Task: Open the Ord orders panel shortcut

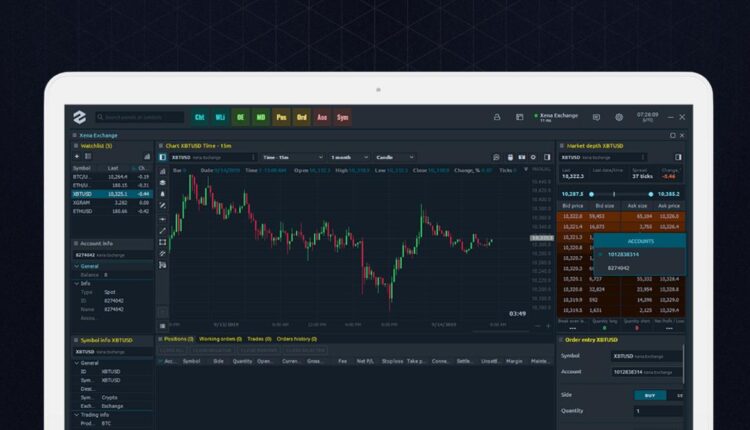Action: point(302,117)
